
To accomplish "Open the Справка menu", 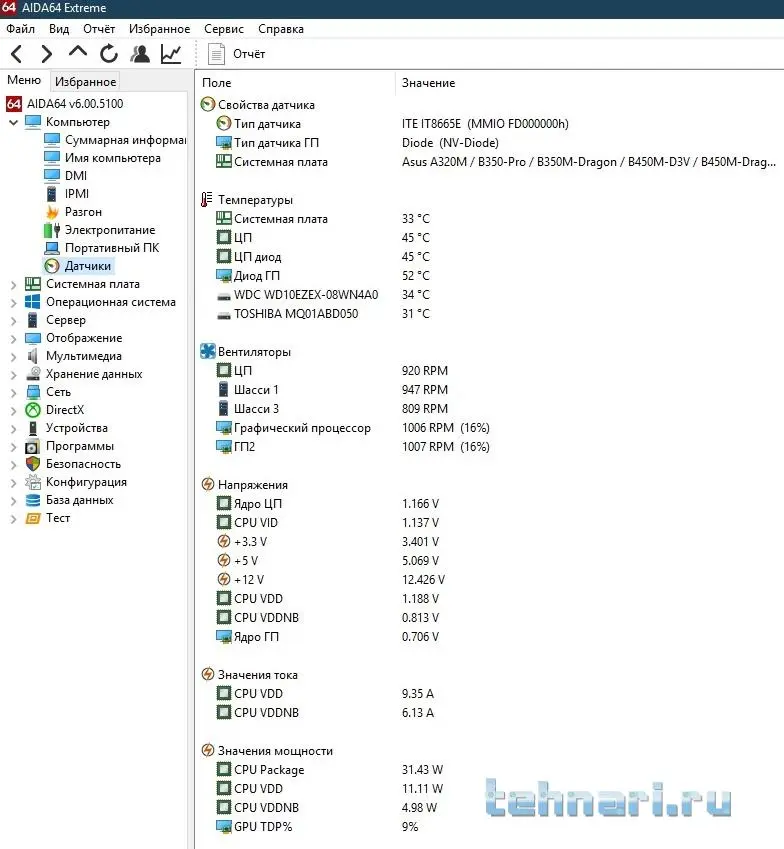I will click(x=280, y=29).
